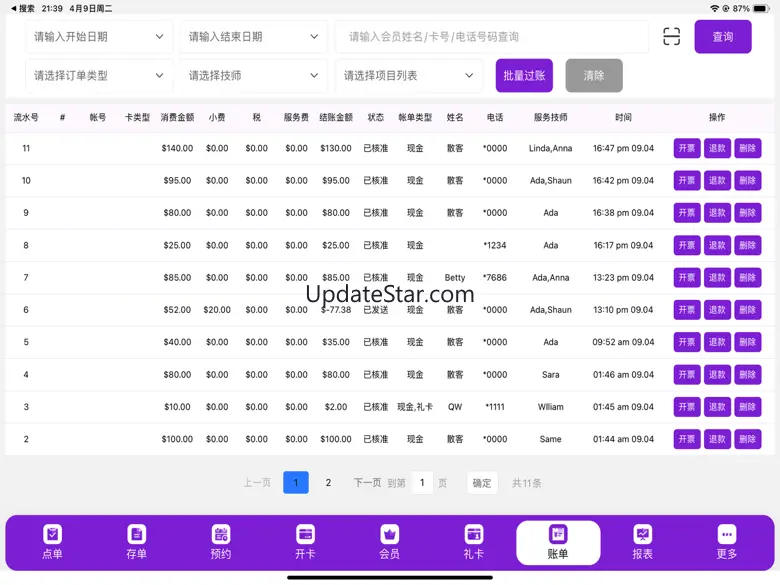The width and height of the screenshot is (780, 585).
Task: Open the 预约 appointment icon
Action: tap(221, 535)
